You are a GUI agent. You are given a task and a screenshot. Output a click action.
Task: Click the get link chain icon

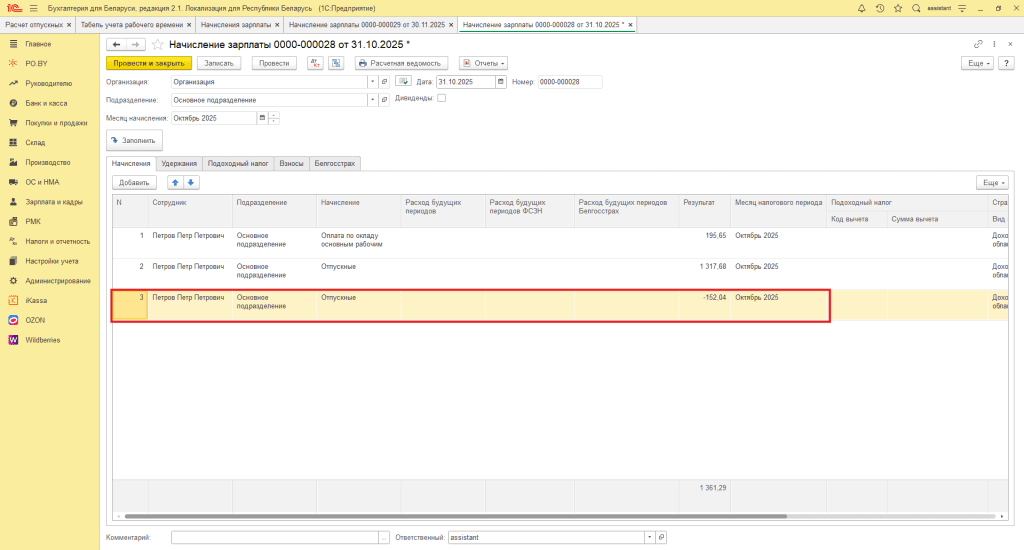978,45
